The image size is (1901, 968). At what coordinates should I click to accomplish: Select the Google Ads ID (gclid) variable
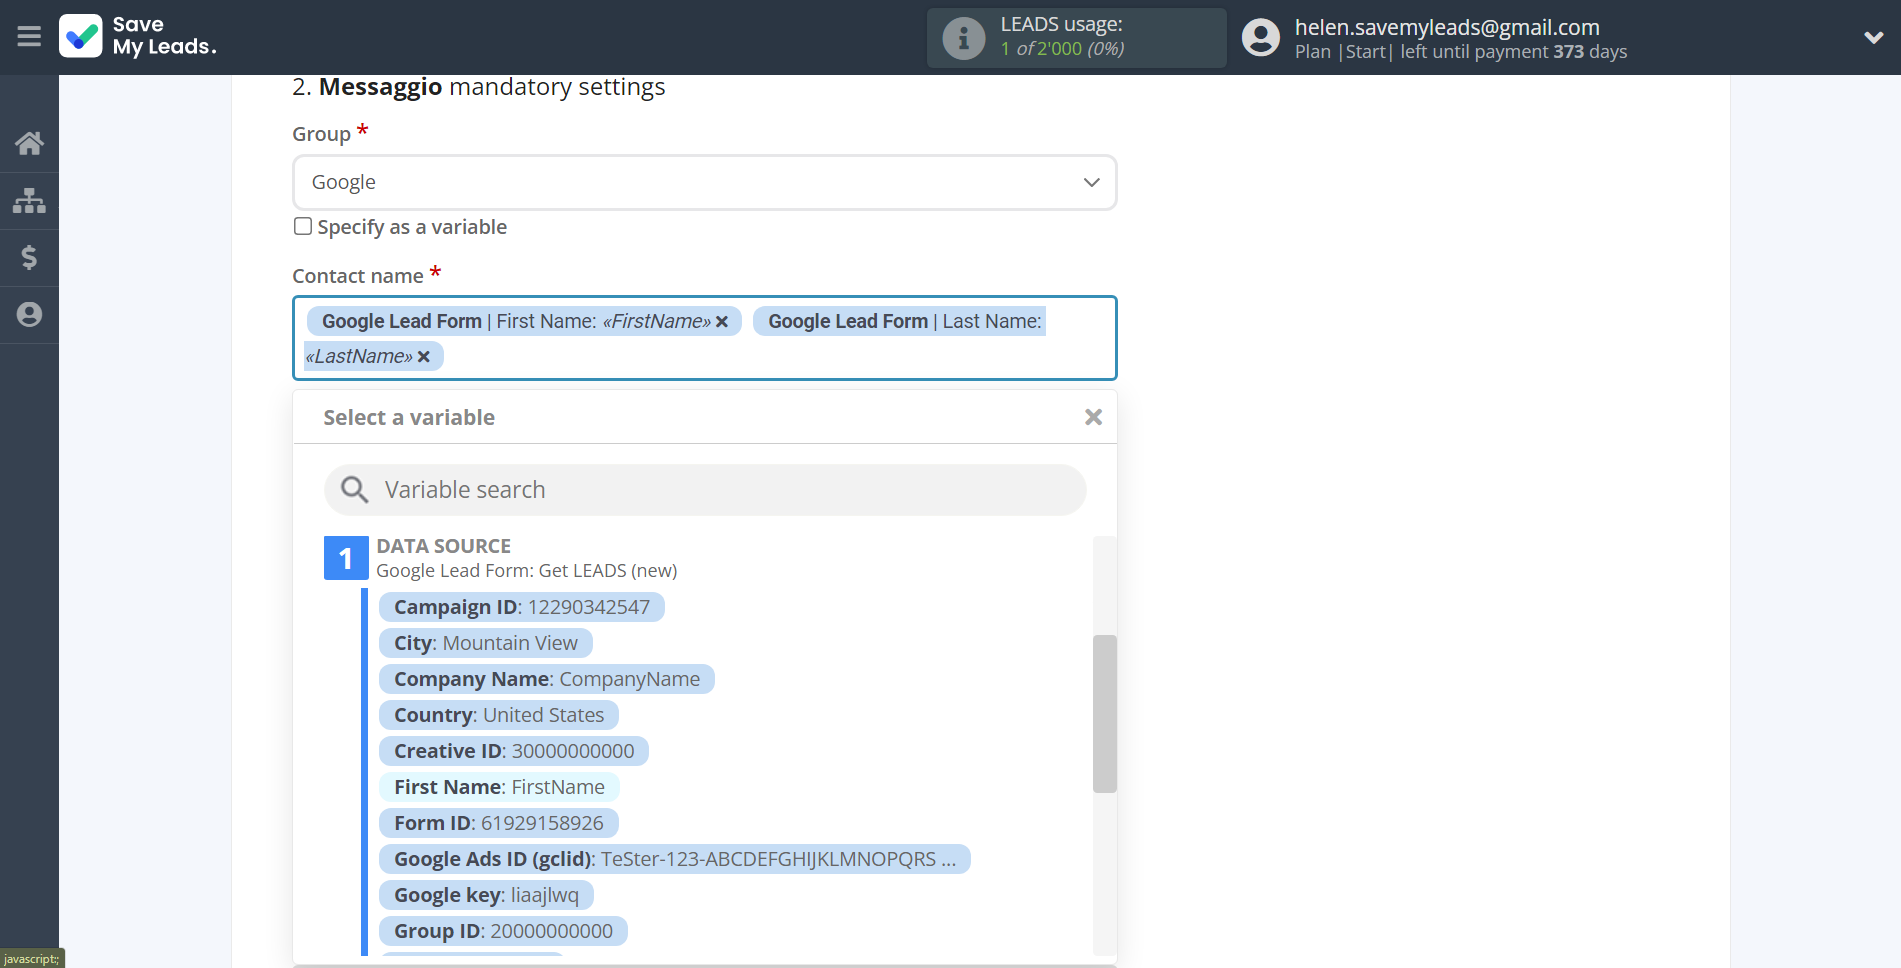(675, 859)
